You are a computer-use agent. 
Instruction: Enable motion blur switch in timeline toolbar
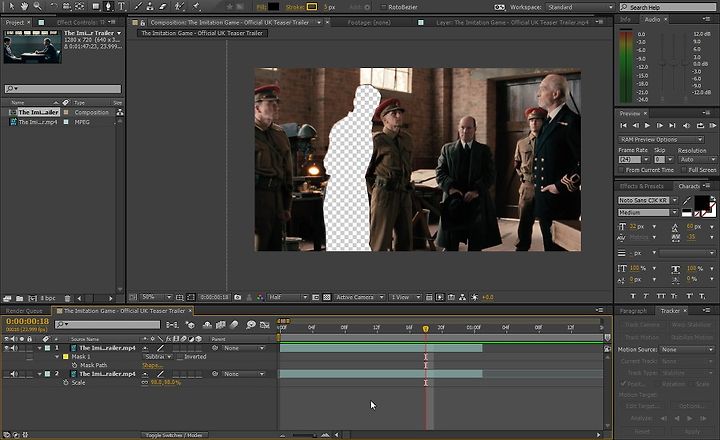coord(234,325)
